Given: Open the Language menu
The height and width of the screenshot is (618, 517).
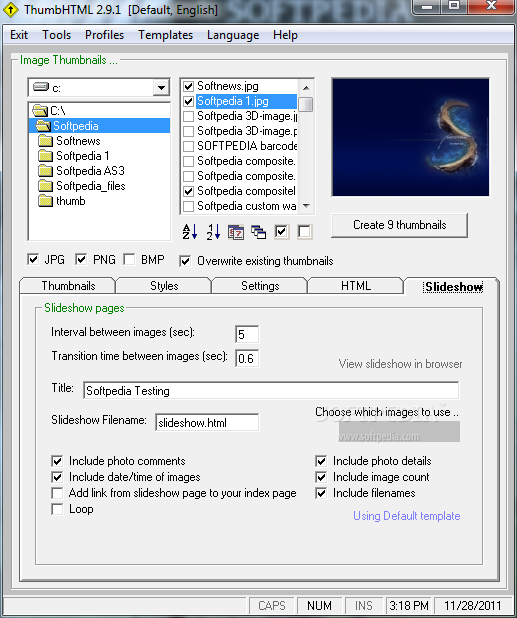Looking at the screenshot, I should (x=233, y=35).
